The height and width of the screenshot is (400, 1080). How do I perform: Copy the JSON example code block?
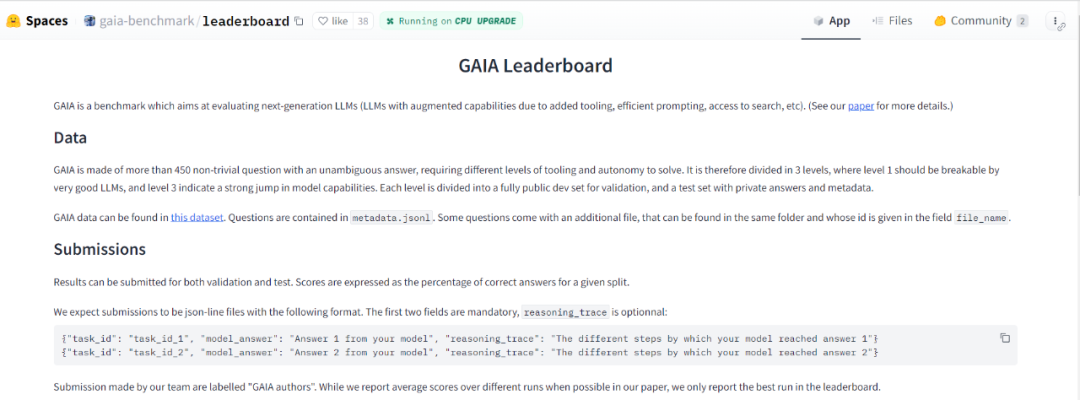tap(1004, 338)
